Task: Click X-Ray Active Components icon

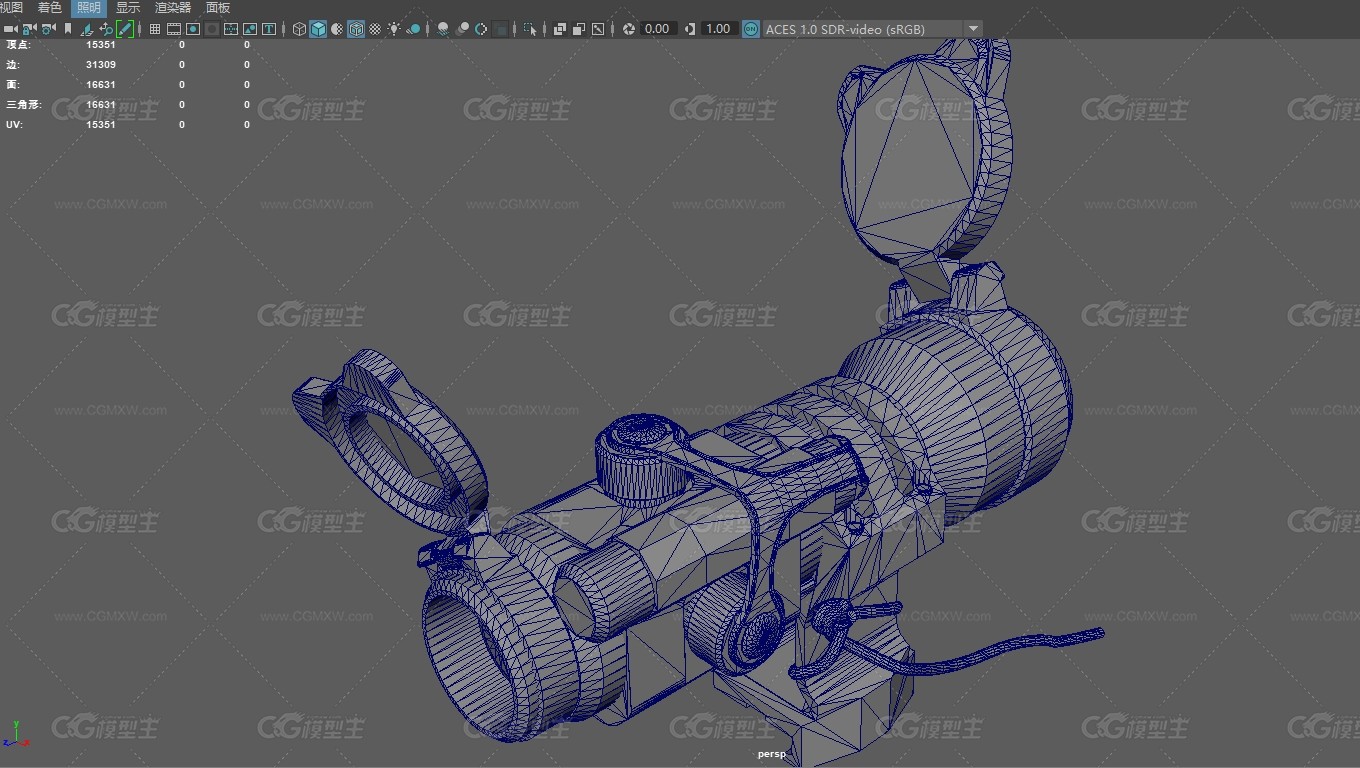Action: [579, 29]
